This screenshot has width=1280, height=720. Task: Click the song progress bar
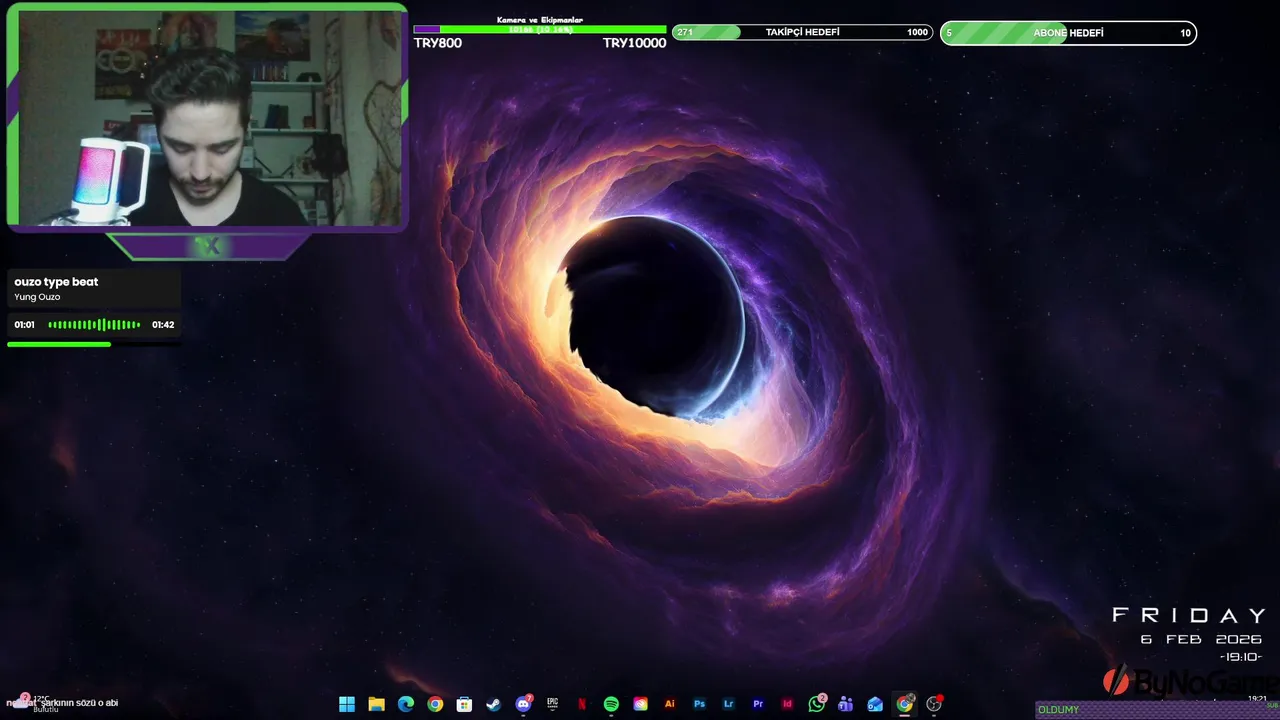click(x=93, y=344)
